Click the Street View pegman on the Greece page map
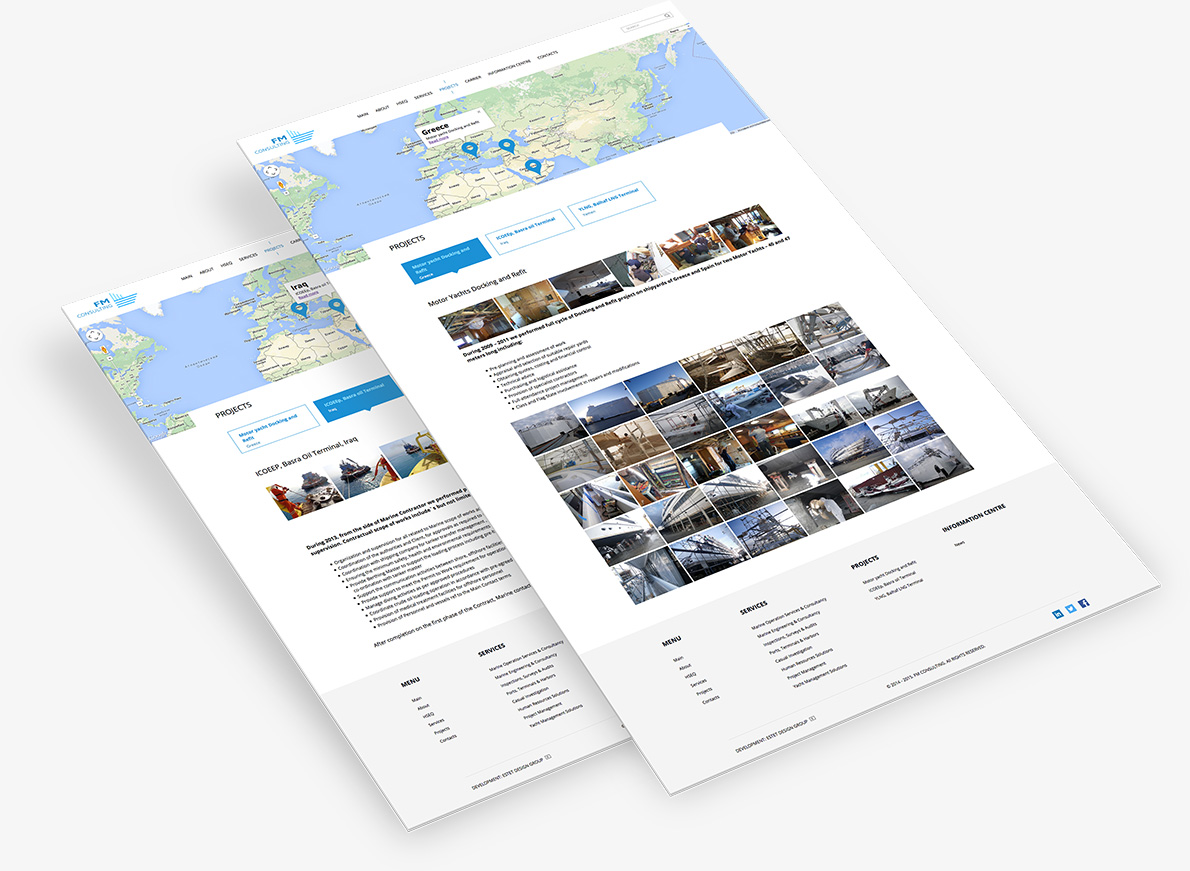The image size is (1190, 871). coord(282,184)
